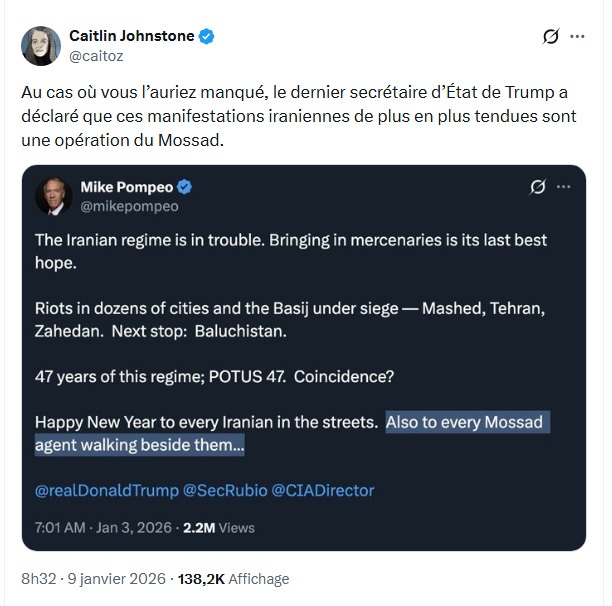Open the Grok icon in the quoted Pompeo tweet
The width and height of the screenshot is (612, 606).
tap(536, 187)
